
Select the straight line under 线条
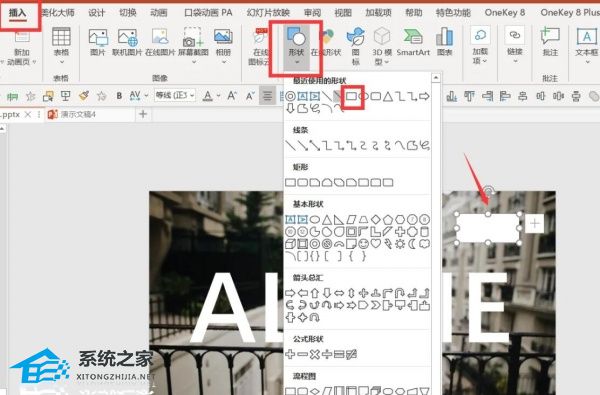point(290,145)
